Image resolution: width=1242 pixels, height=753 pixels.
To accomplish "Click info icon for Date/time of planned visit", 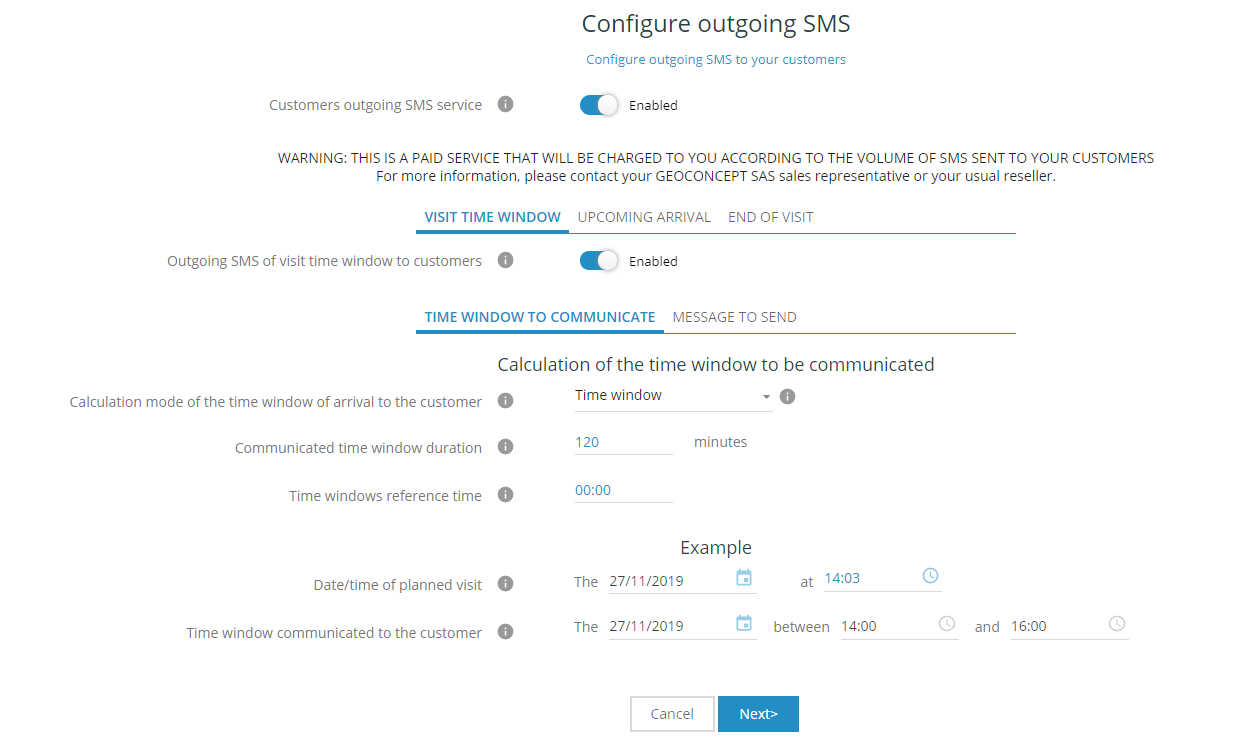I will [x=506, y=584].
